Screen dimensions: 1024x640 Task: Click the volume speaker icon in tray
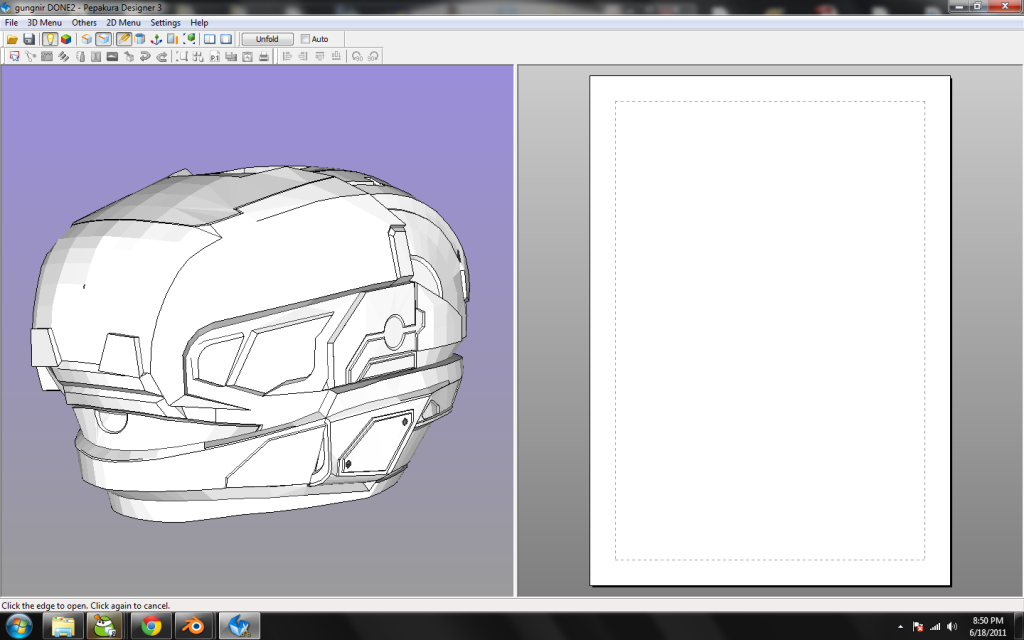(951, 626)
